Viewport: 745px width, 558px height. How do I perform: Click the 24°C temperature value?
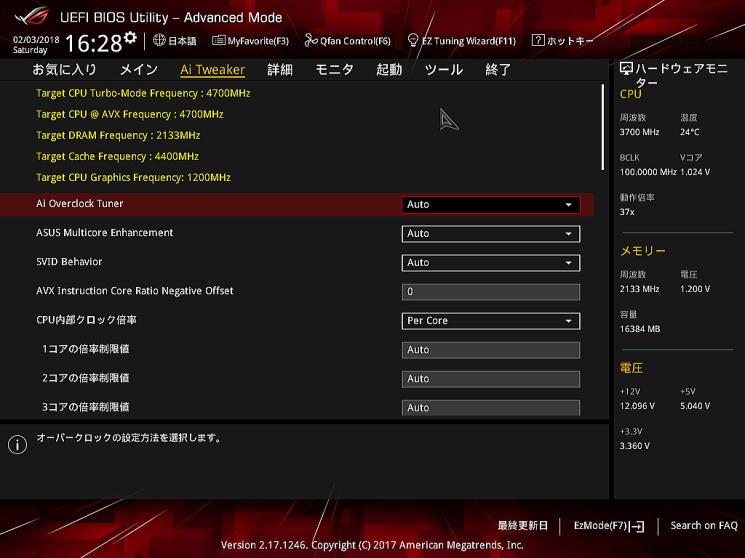pos(689,132)
